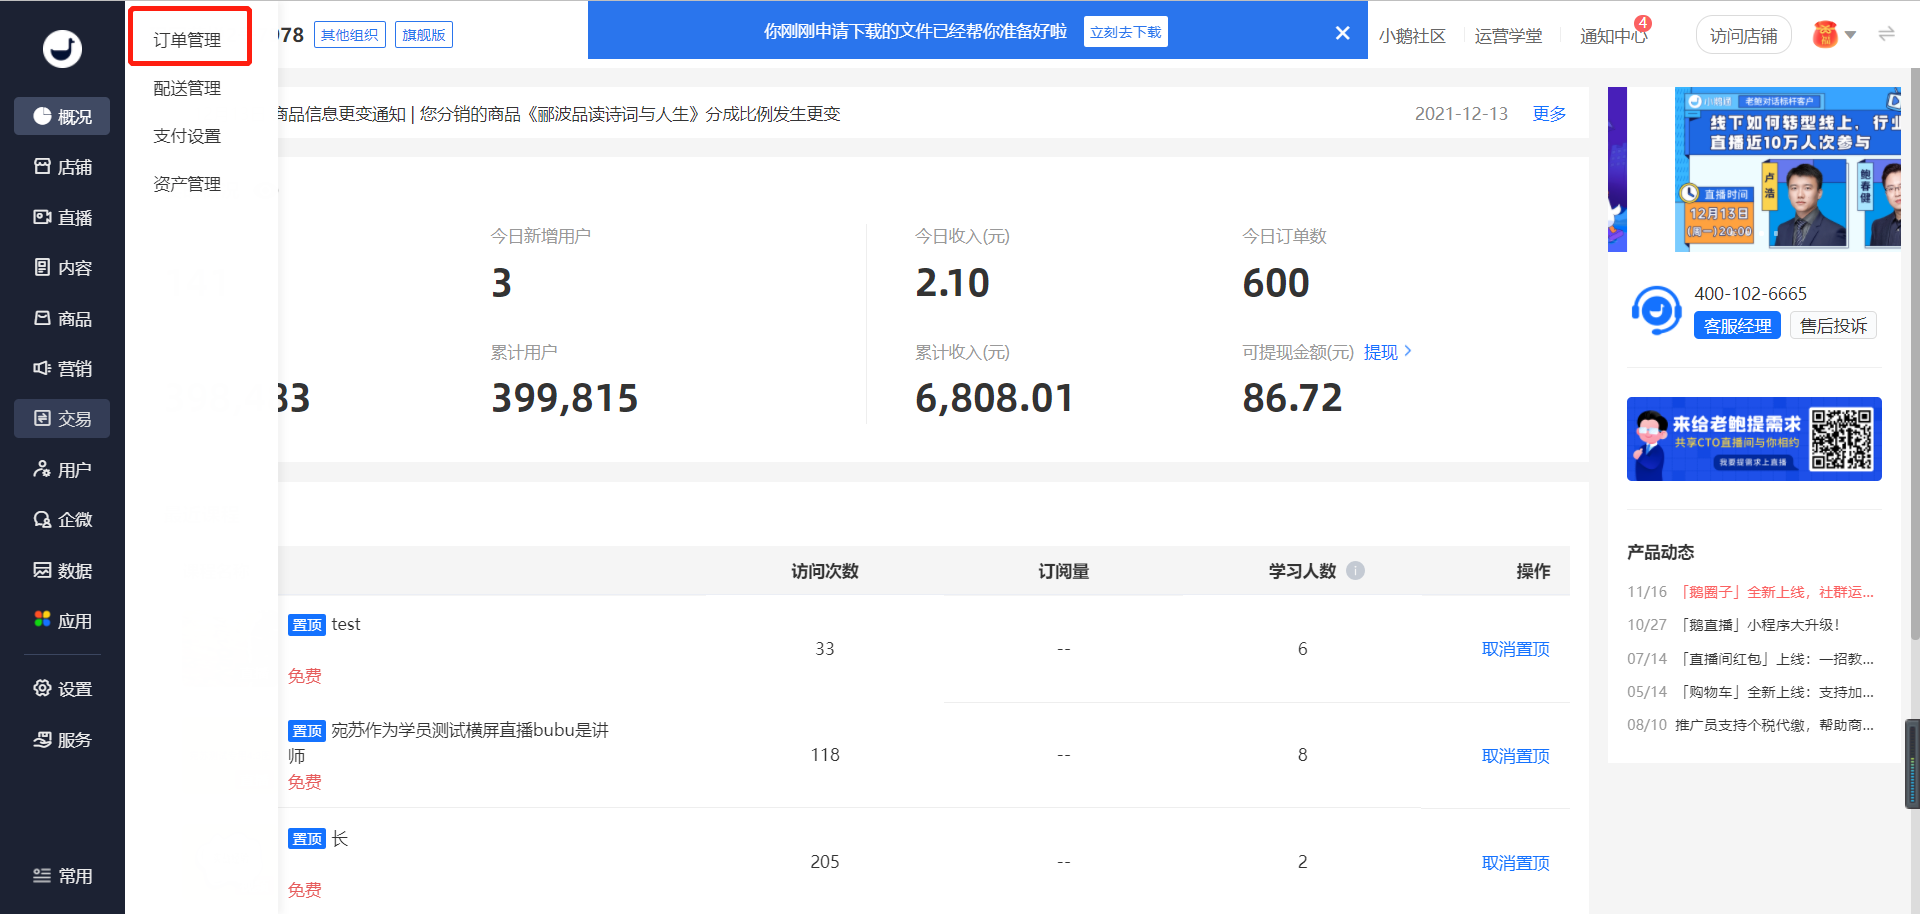Open the 数据 (Data) sidebar section
The image size is (1920, 914).
(62, 570)
